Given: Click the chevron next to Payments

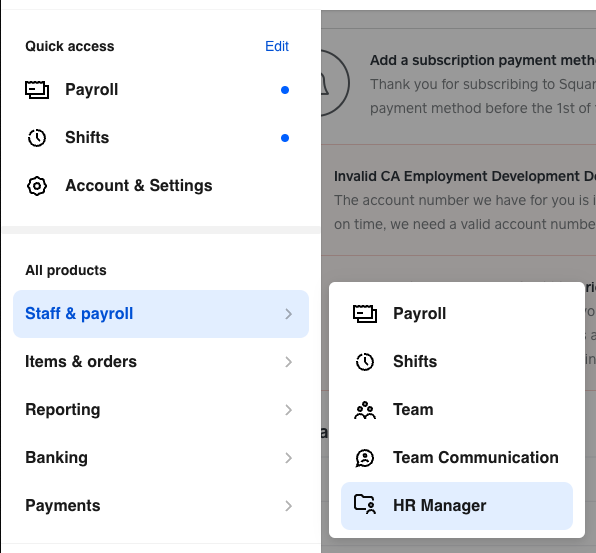Looking at the screenshot, I should click(x=288, y=506).
